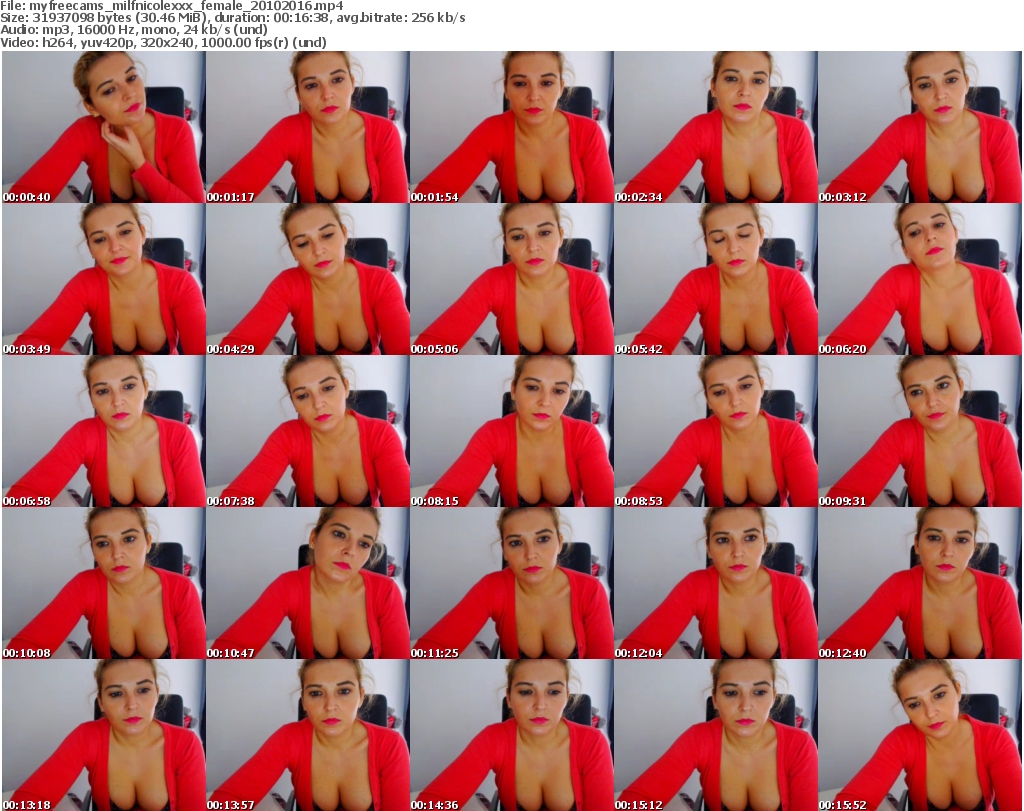Choose the frame labeled 00:11:25

(511, 583)
